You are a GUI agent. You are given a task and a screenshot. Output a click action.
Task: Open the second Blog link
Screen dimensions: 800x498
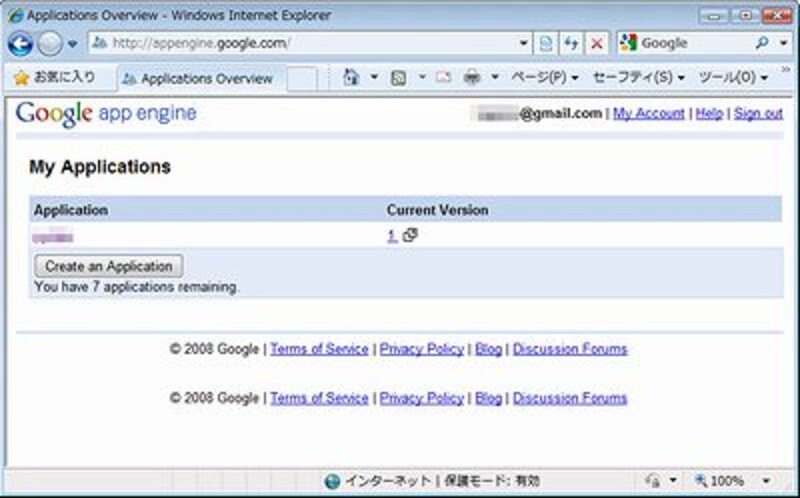coord(488,399)
